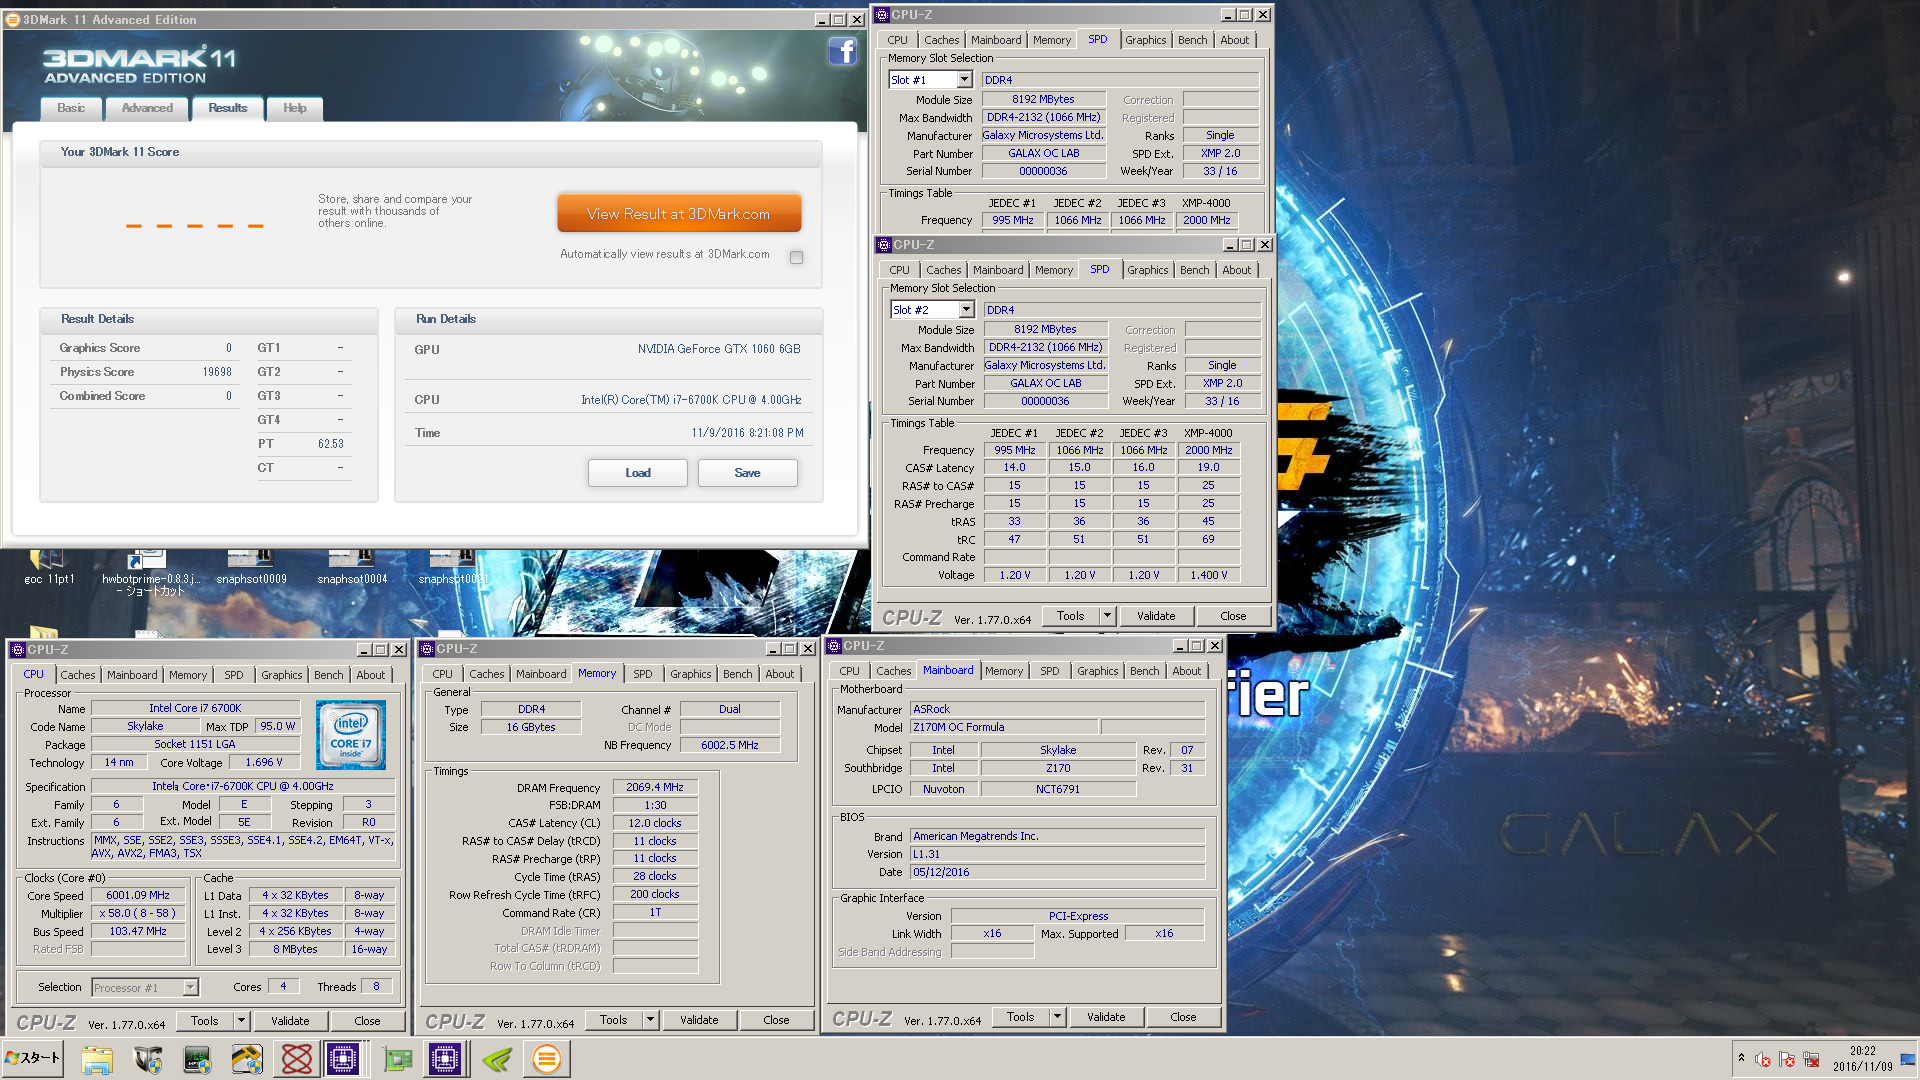The image size is (1920, 1080).
Task: Click BIOS date 05/12/2016 field
Action: [1058, 873]
